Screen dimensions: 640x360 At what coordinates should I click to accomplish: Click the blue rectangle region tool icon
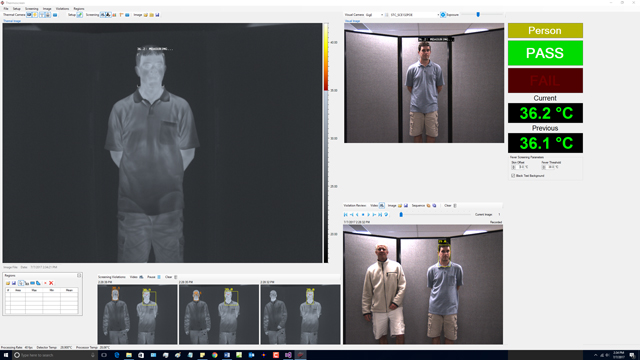[32, 283]
